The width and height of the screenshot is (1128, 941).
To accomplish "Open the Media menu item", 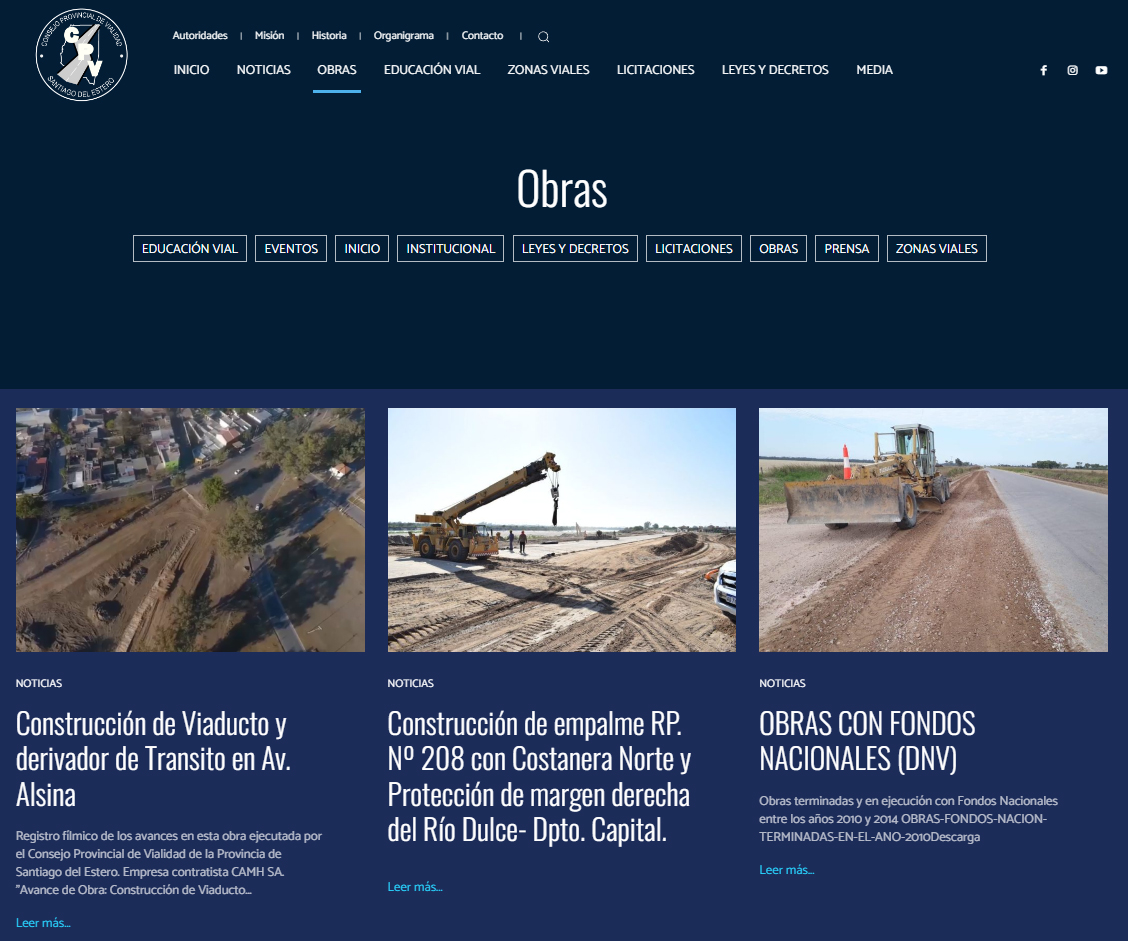I will (874, 70).
